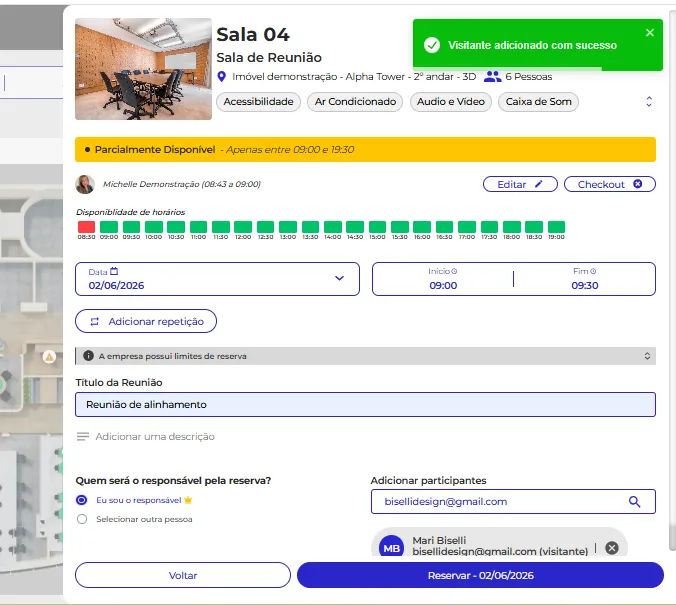The image size is (676, 605).
Task: Click the 'Parcialmente Disponível' status banner
Action: [x=365, y=150]
